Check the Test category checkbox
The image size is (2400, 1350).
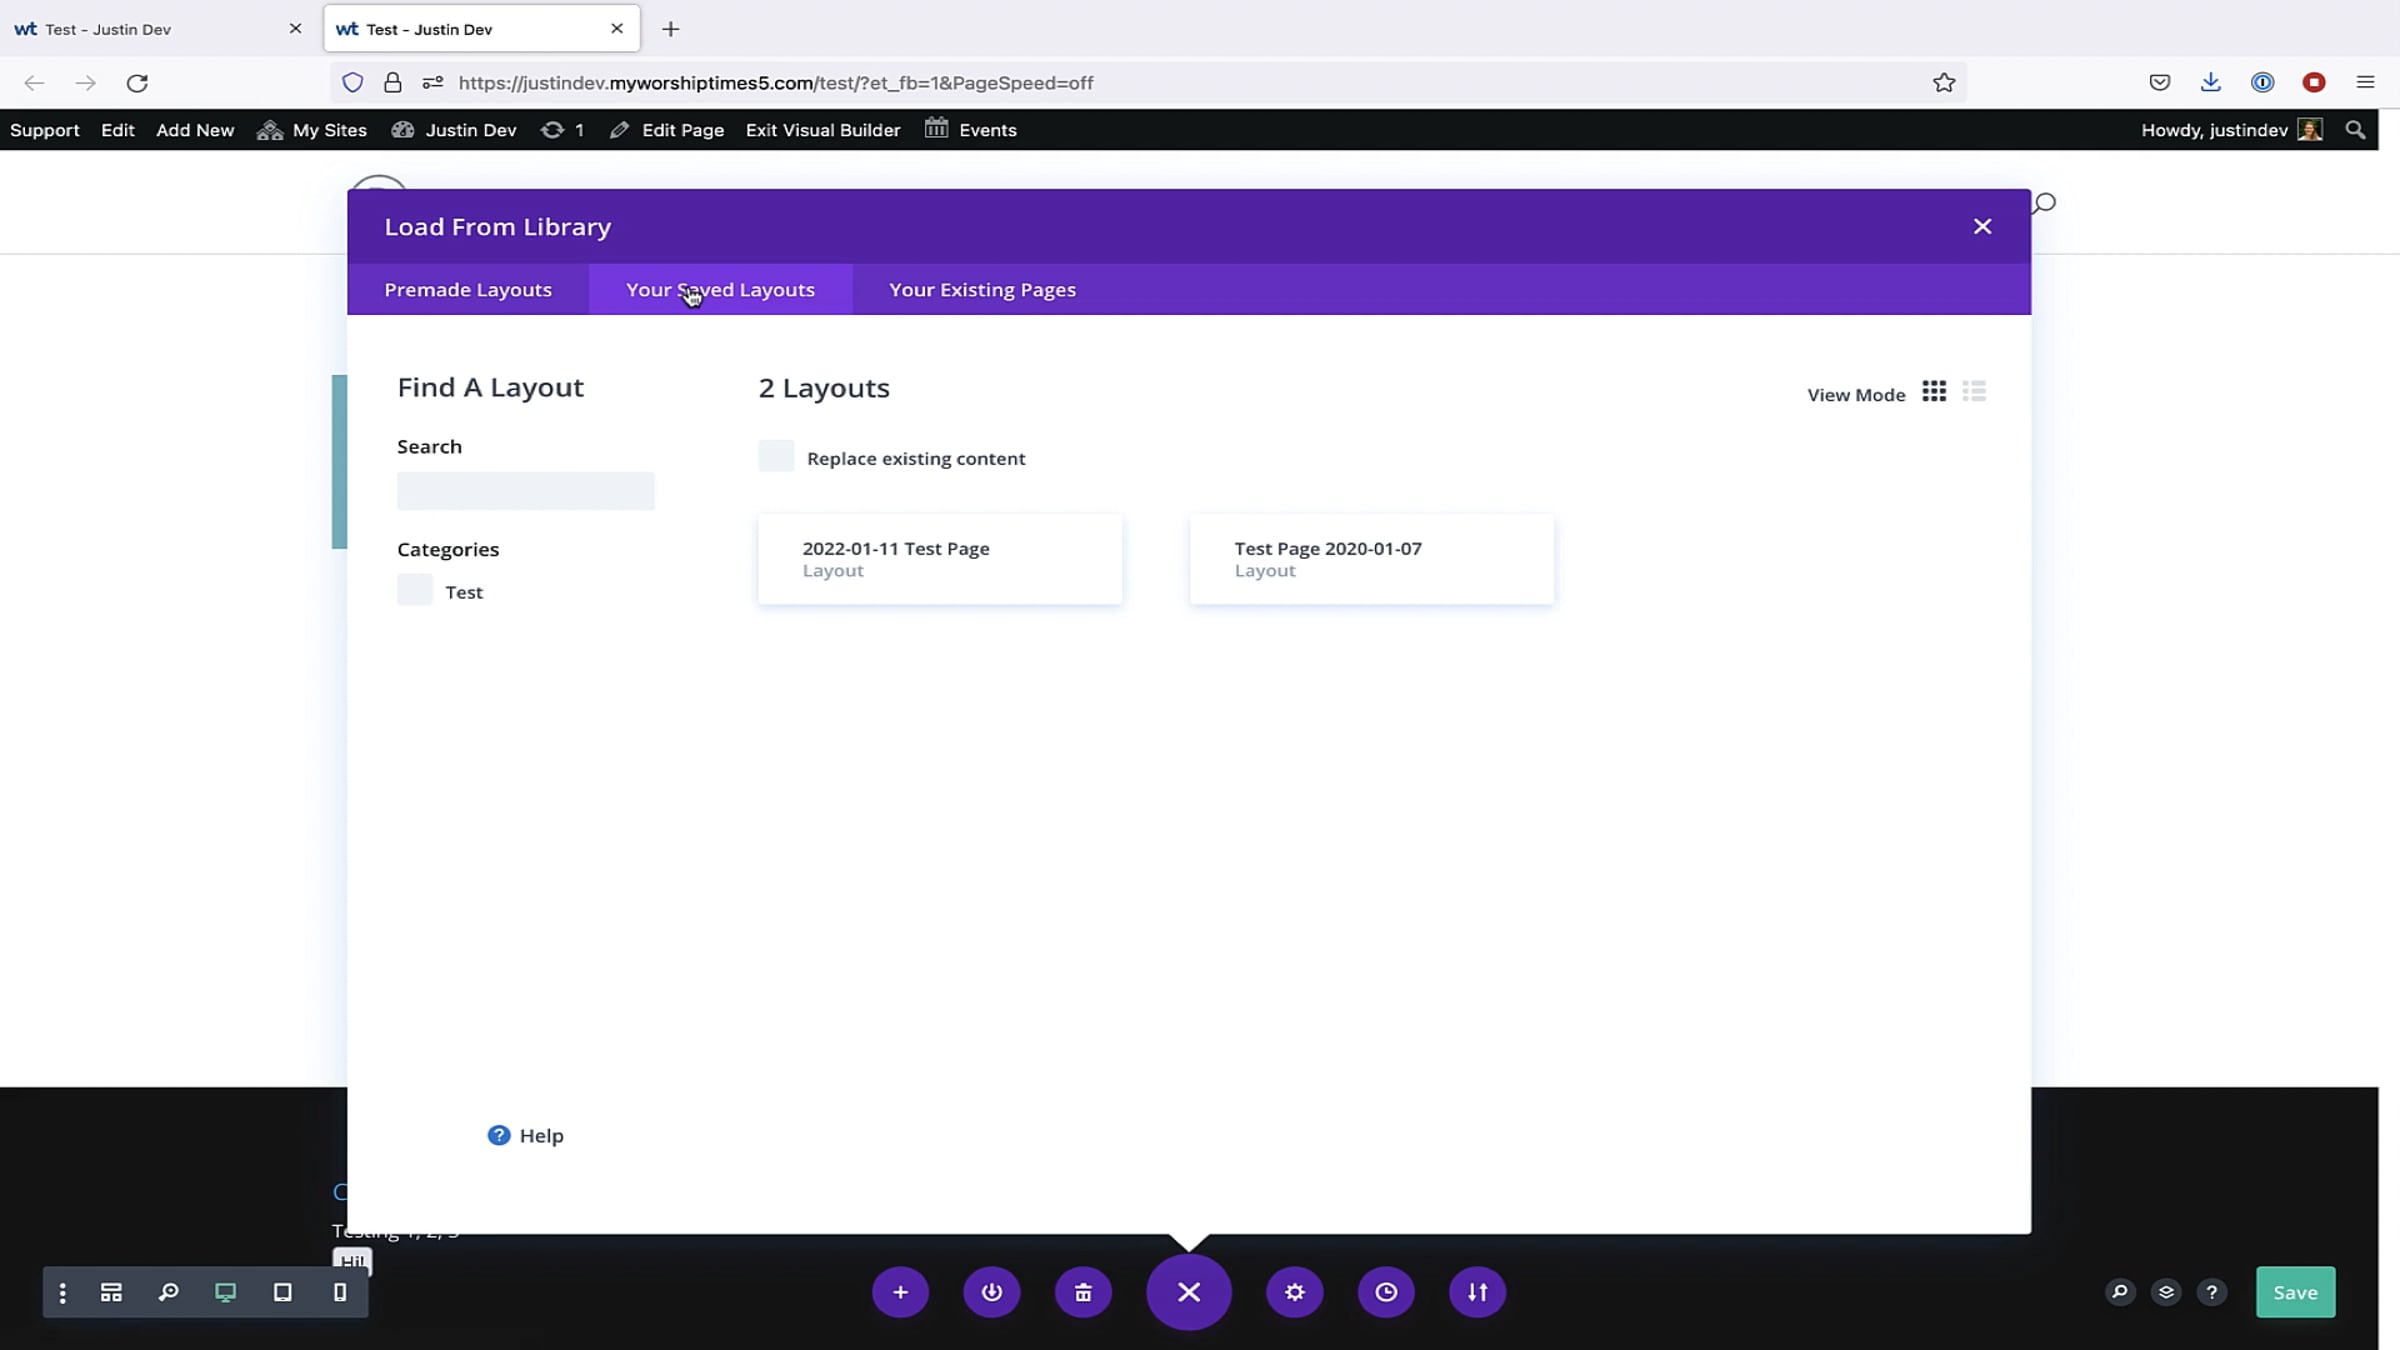[415, 590]
